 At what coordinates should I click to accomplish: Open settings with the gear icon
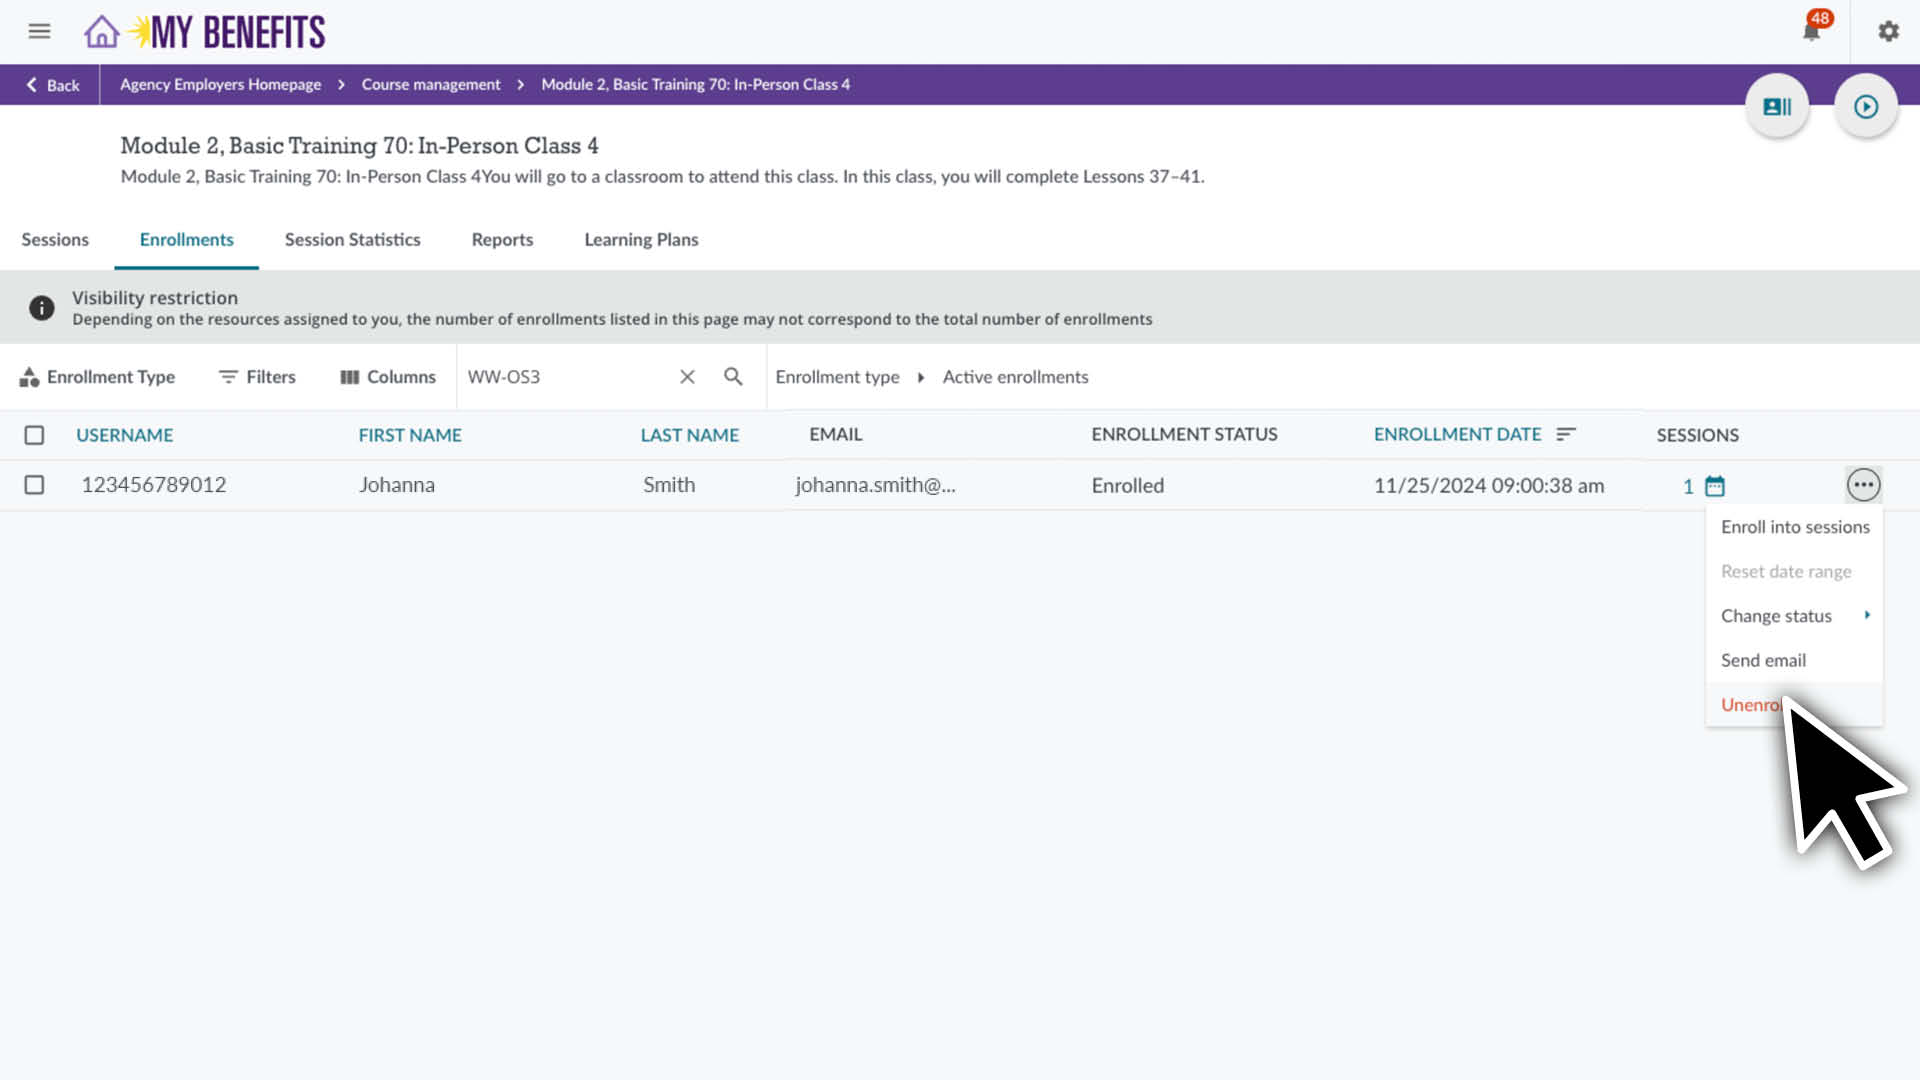pos(1888,31)
